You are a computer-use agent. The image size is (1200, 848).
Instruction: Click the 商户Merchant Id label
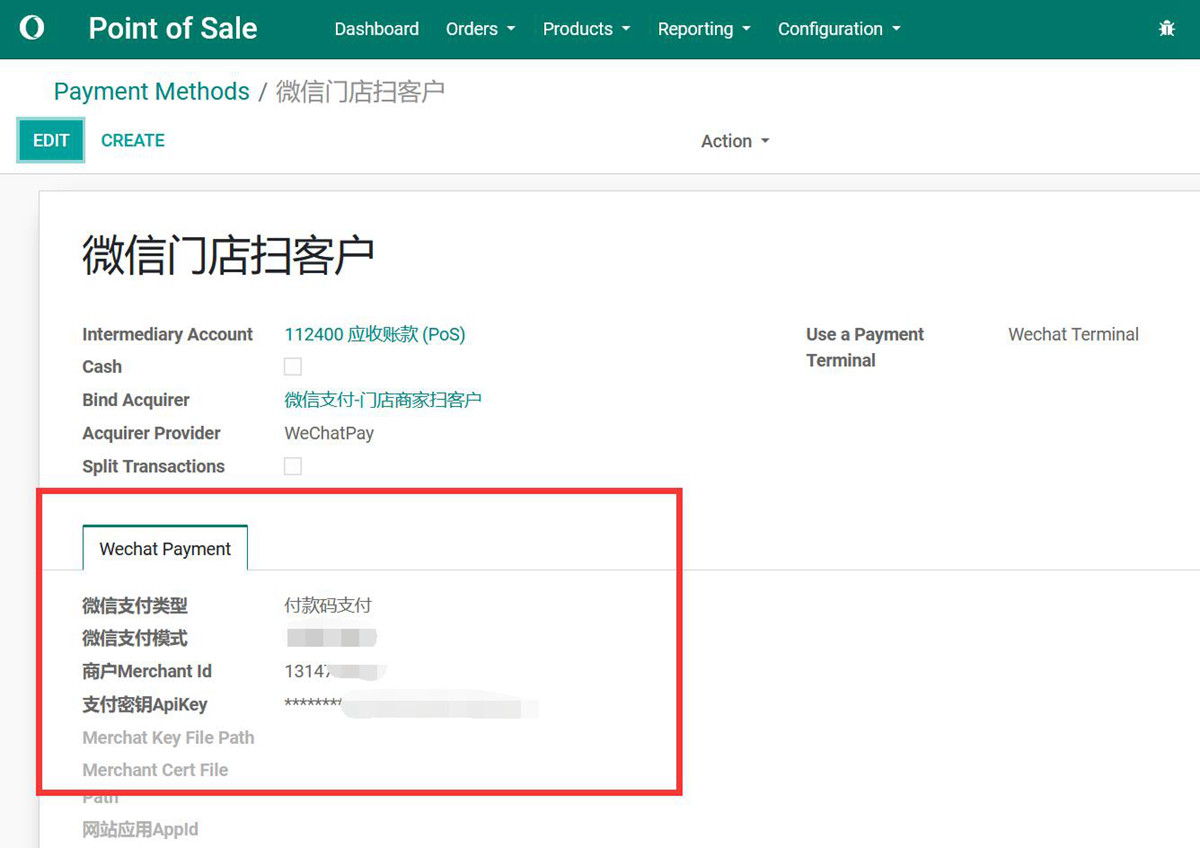pos(147,671)
